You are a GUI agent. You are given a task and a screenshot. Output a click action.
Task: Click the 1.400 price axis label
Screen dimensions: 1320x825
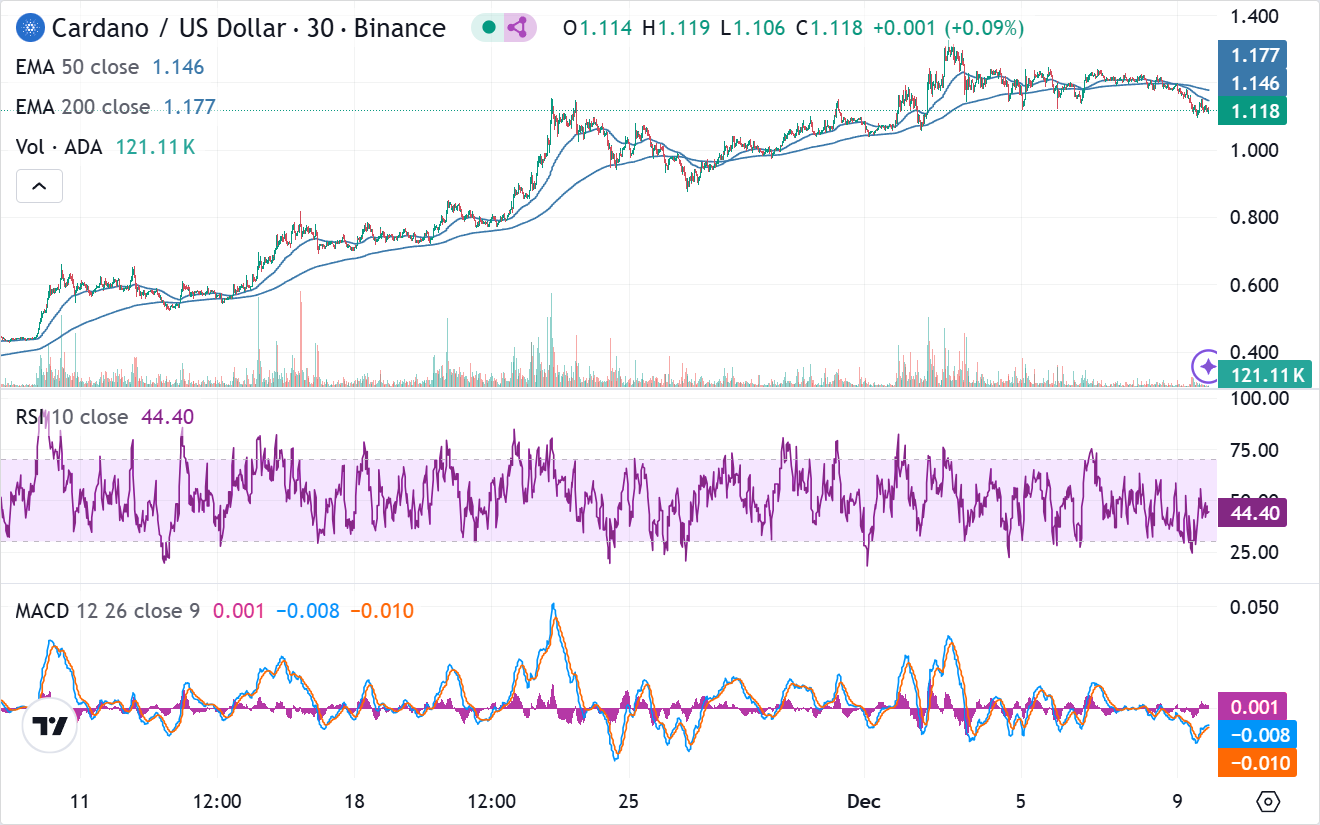pos(1252,16)
